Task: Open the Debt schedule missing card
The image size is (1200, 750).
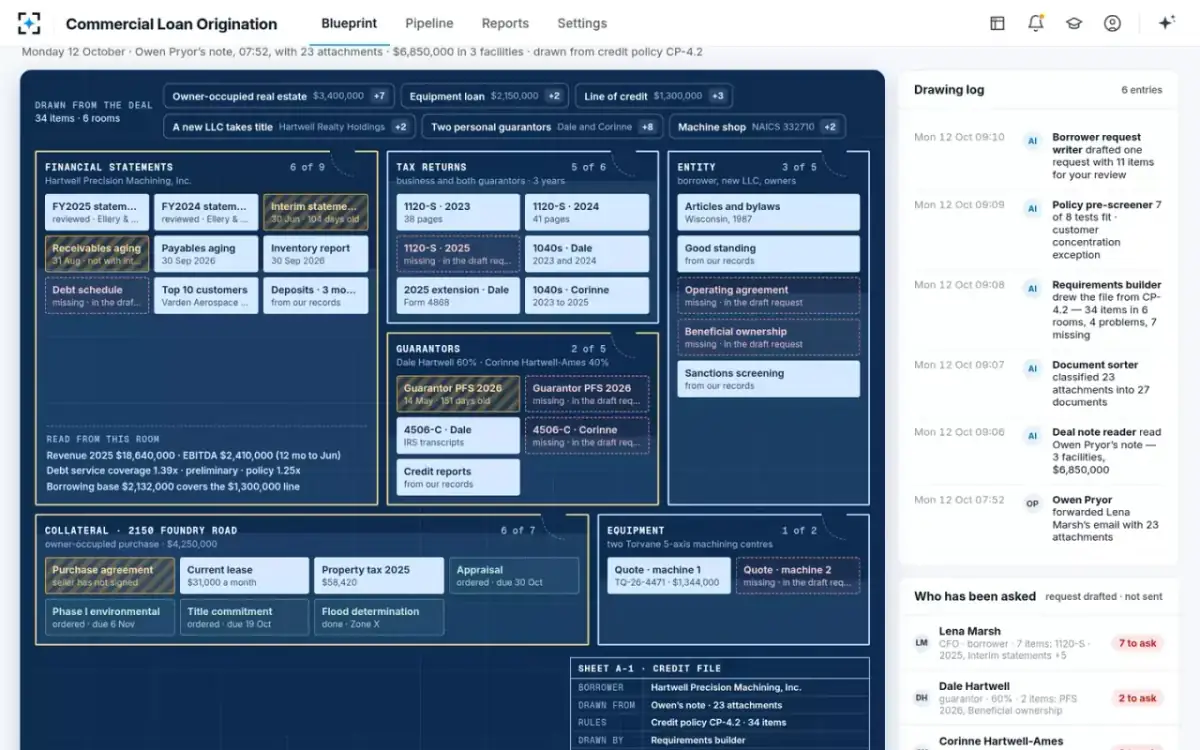Action: point(97,296)
